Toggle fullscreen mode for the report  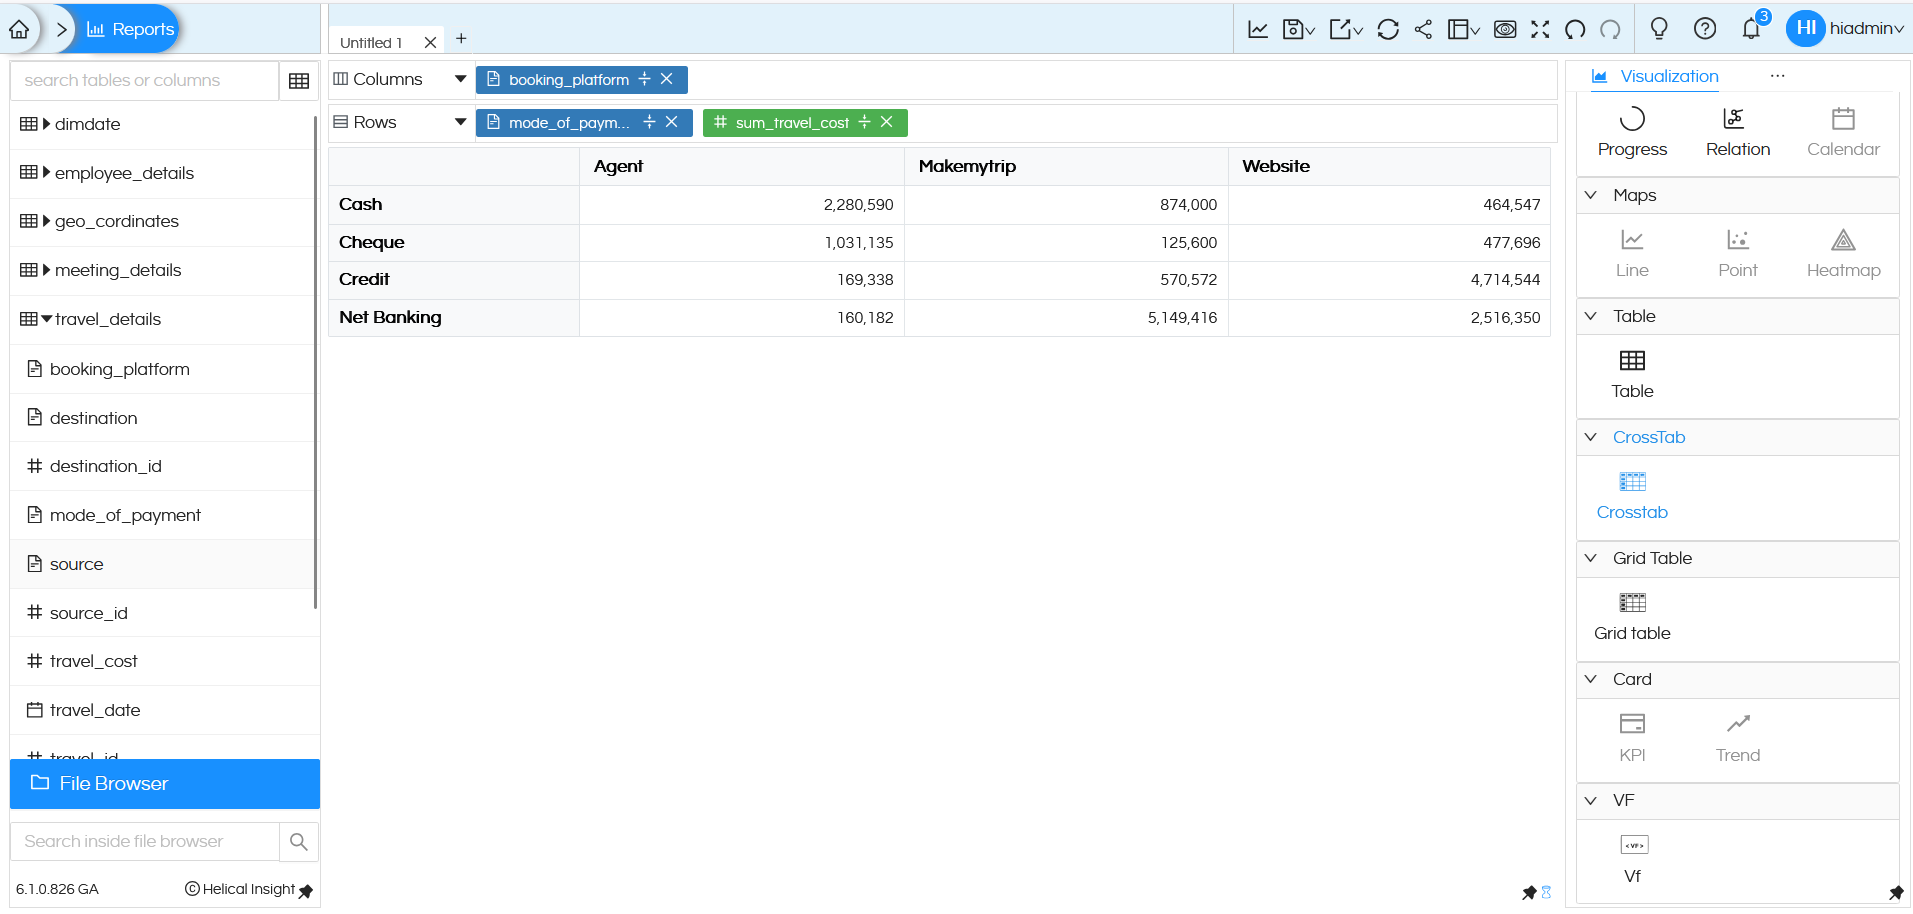pos(1541,30)
